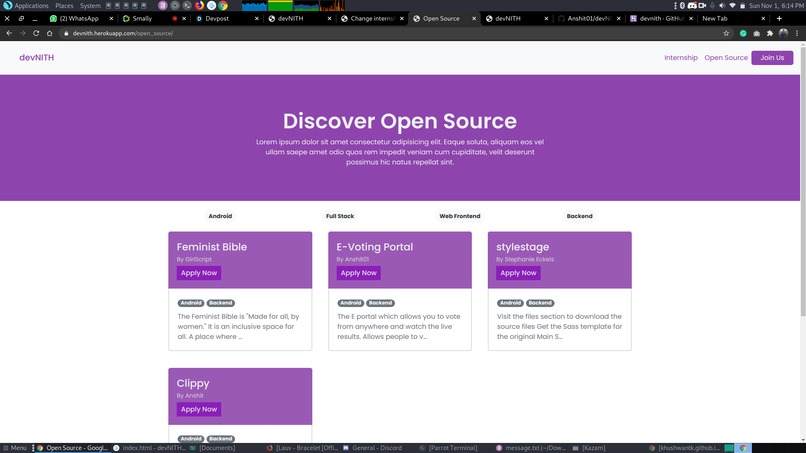Click the camera extension icon in toolbar
This screenshot has width=806, height=453.
[x=756, y=33]
